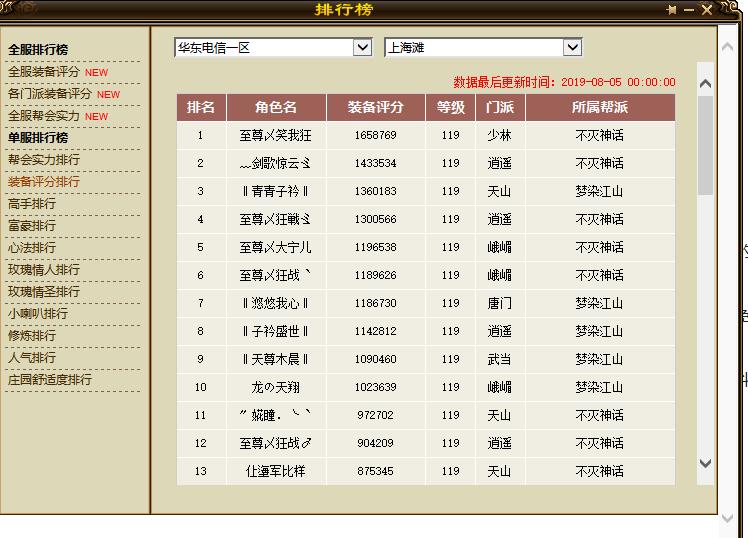The width and height of the screenshot is (748, 538).
Task: Click character name 至尊乂大宁儿
Action: click(275, 247)
